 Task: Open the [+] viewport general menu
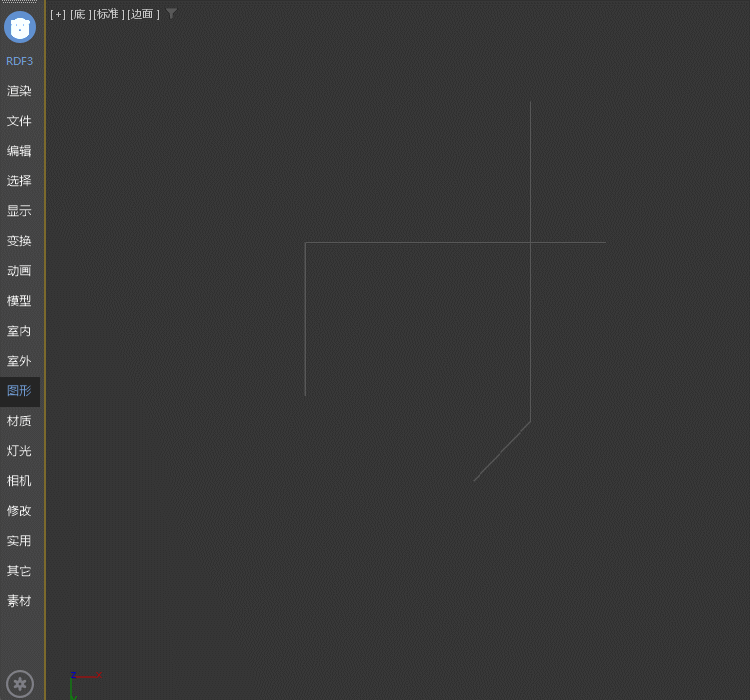point(58,14)
